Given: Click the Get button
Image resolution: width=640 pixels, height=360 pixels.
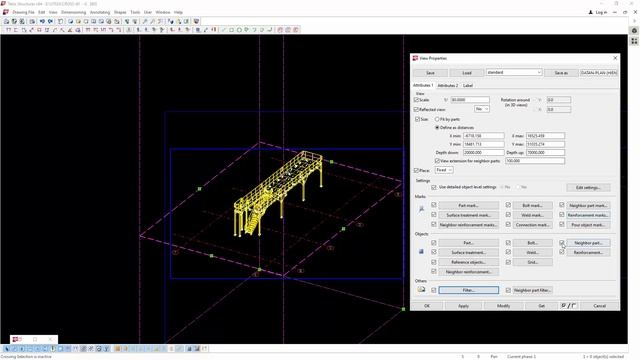Looking at the screenshot, I should pyautogui.click(x=541, y=306).
